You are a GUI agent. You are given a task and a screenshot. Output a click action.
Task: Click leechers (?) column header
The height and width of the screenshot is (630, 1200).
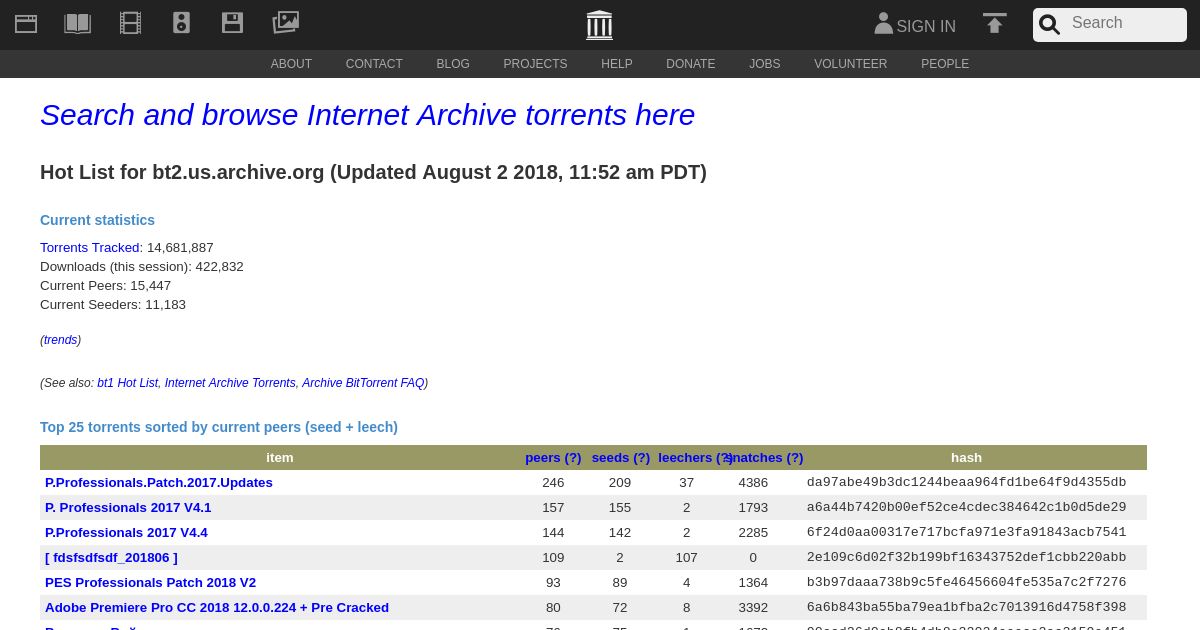coord(693,458)
